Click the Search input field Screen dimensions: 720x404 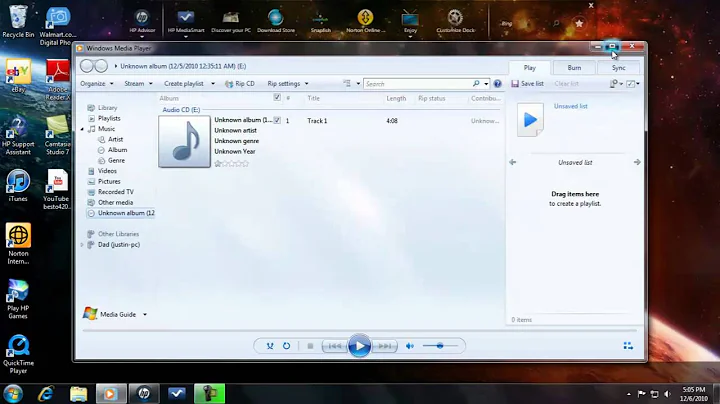click(x=417, y=84)
